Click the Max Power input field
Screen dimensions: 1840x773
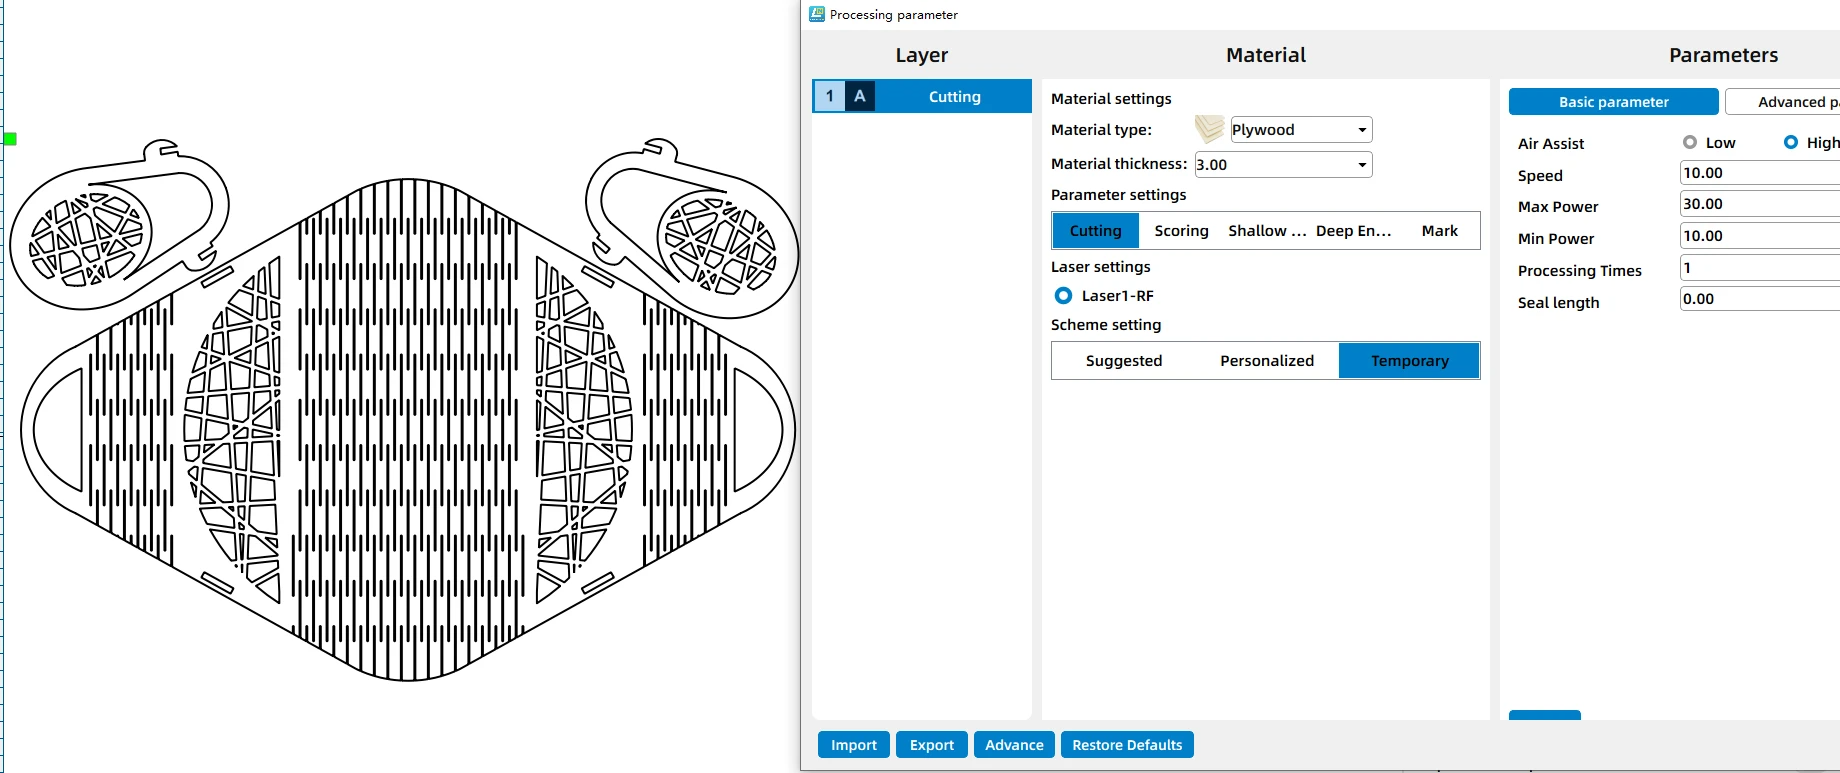1760,204
